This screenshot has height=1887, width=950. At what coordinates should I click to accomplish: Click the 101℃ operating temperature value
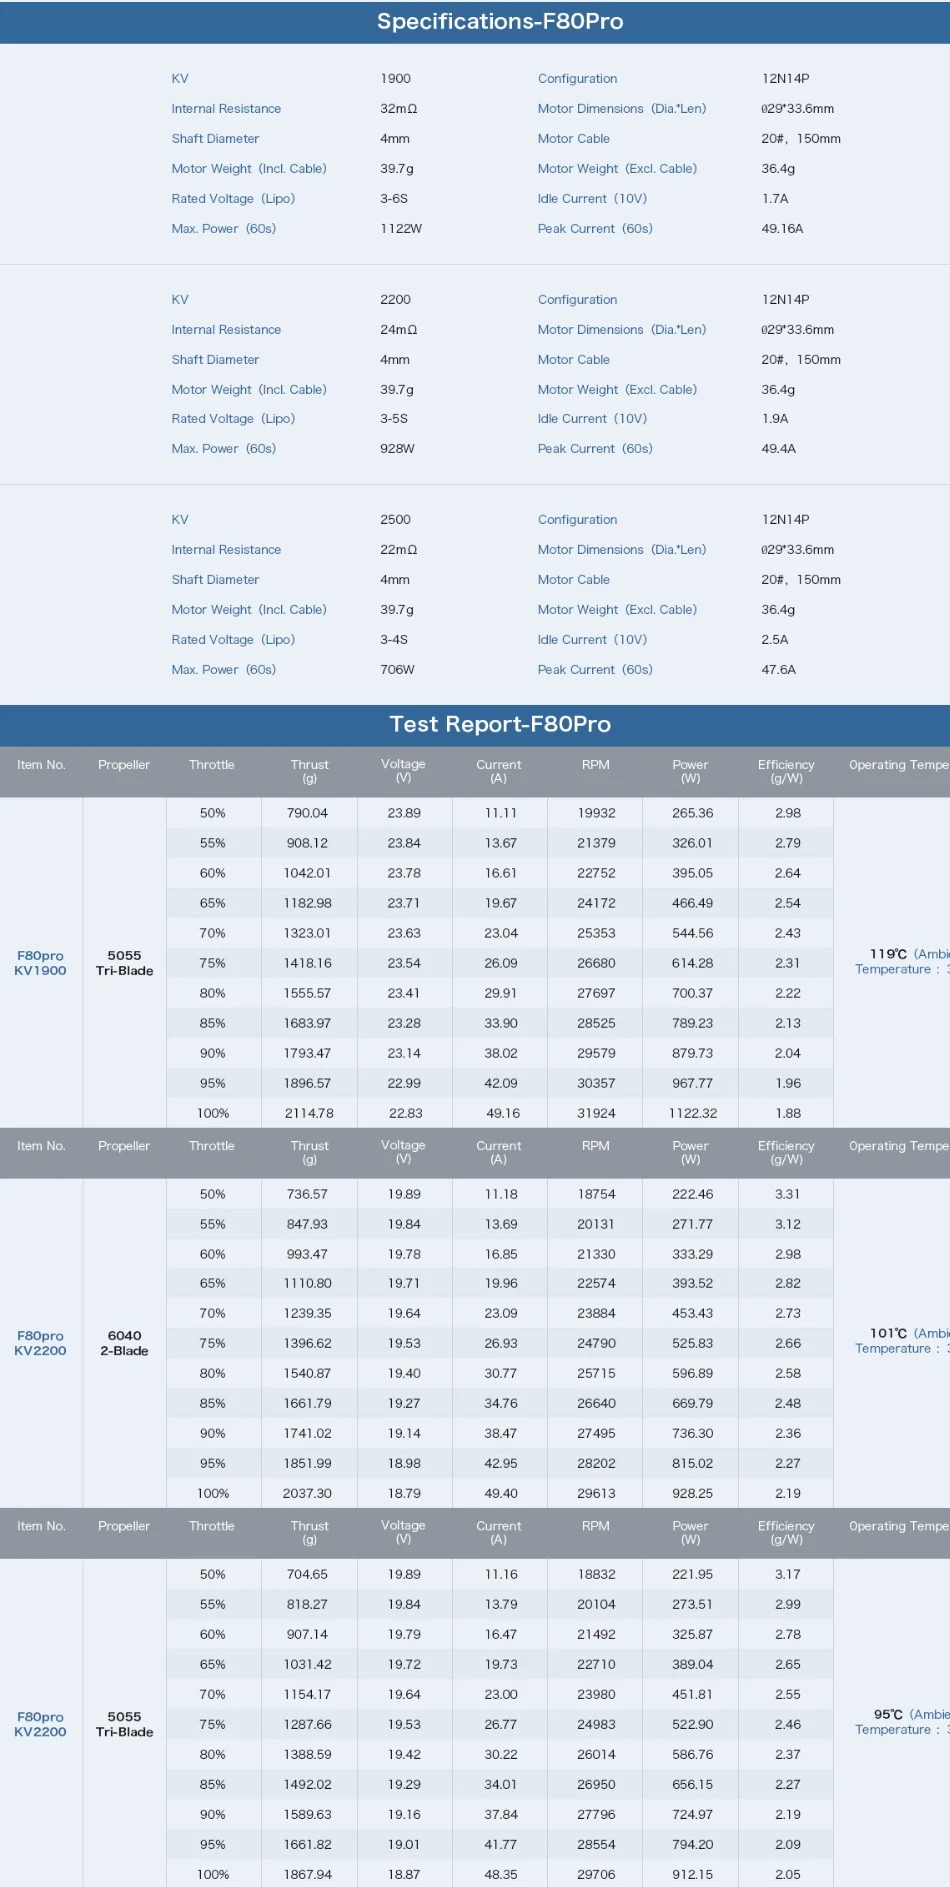888,1333
